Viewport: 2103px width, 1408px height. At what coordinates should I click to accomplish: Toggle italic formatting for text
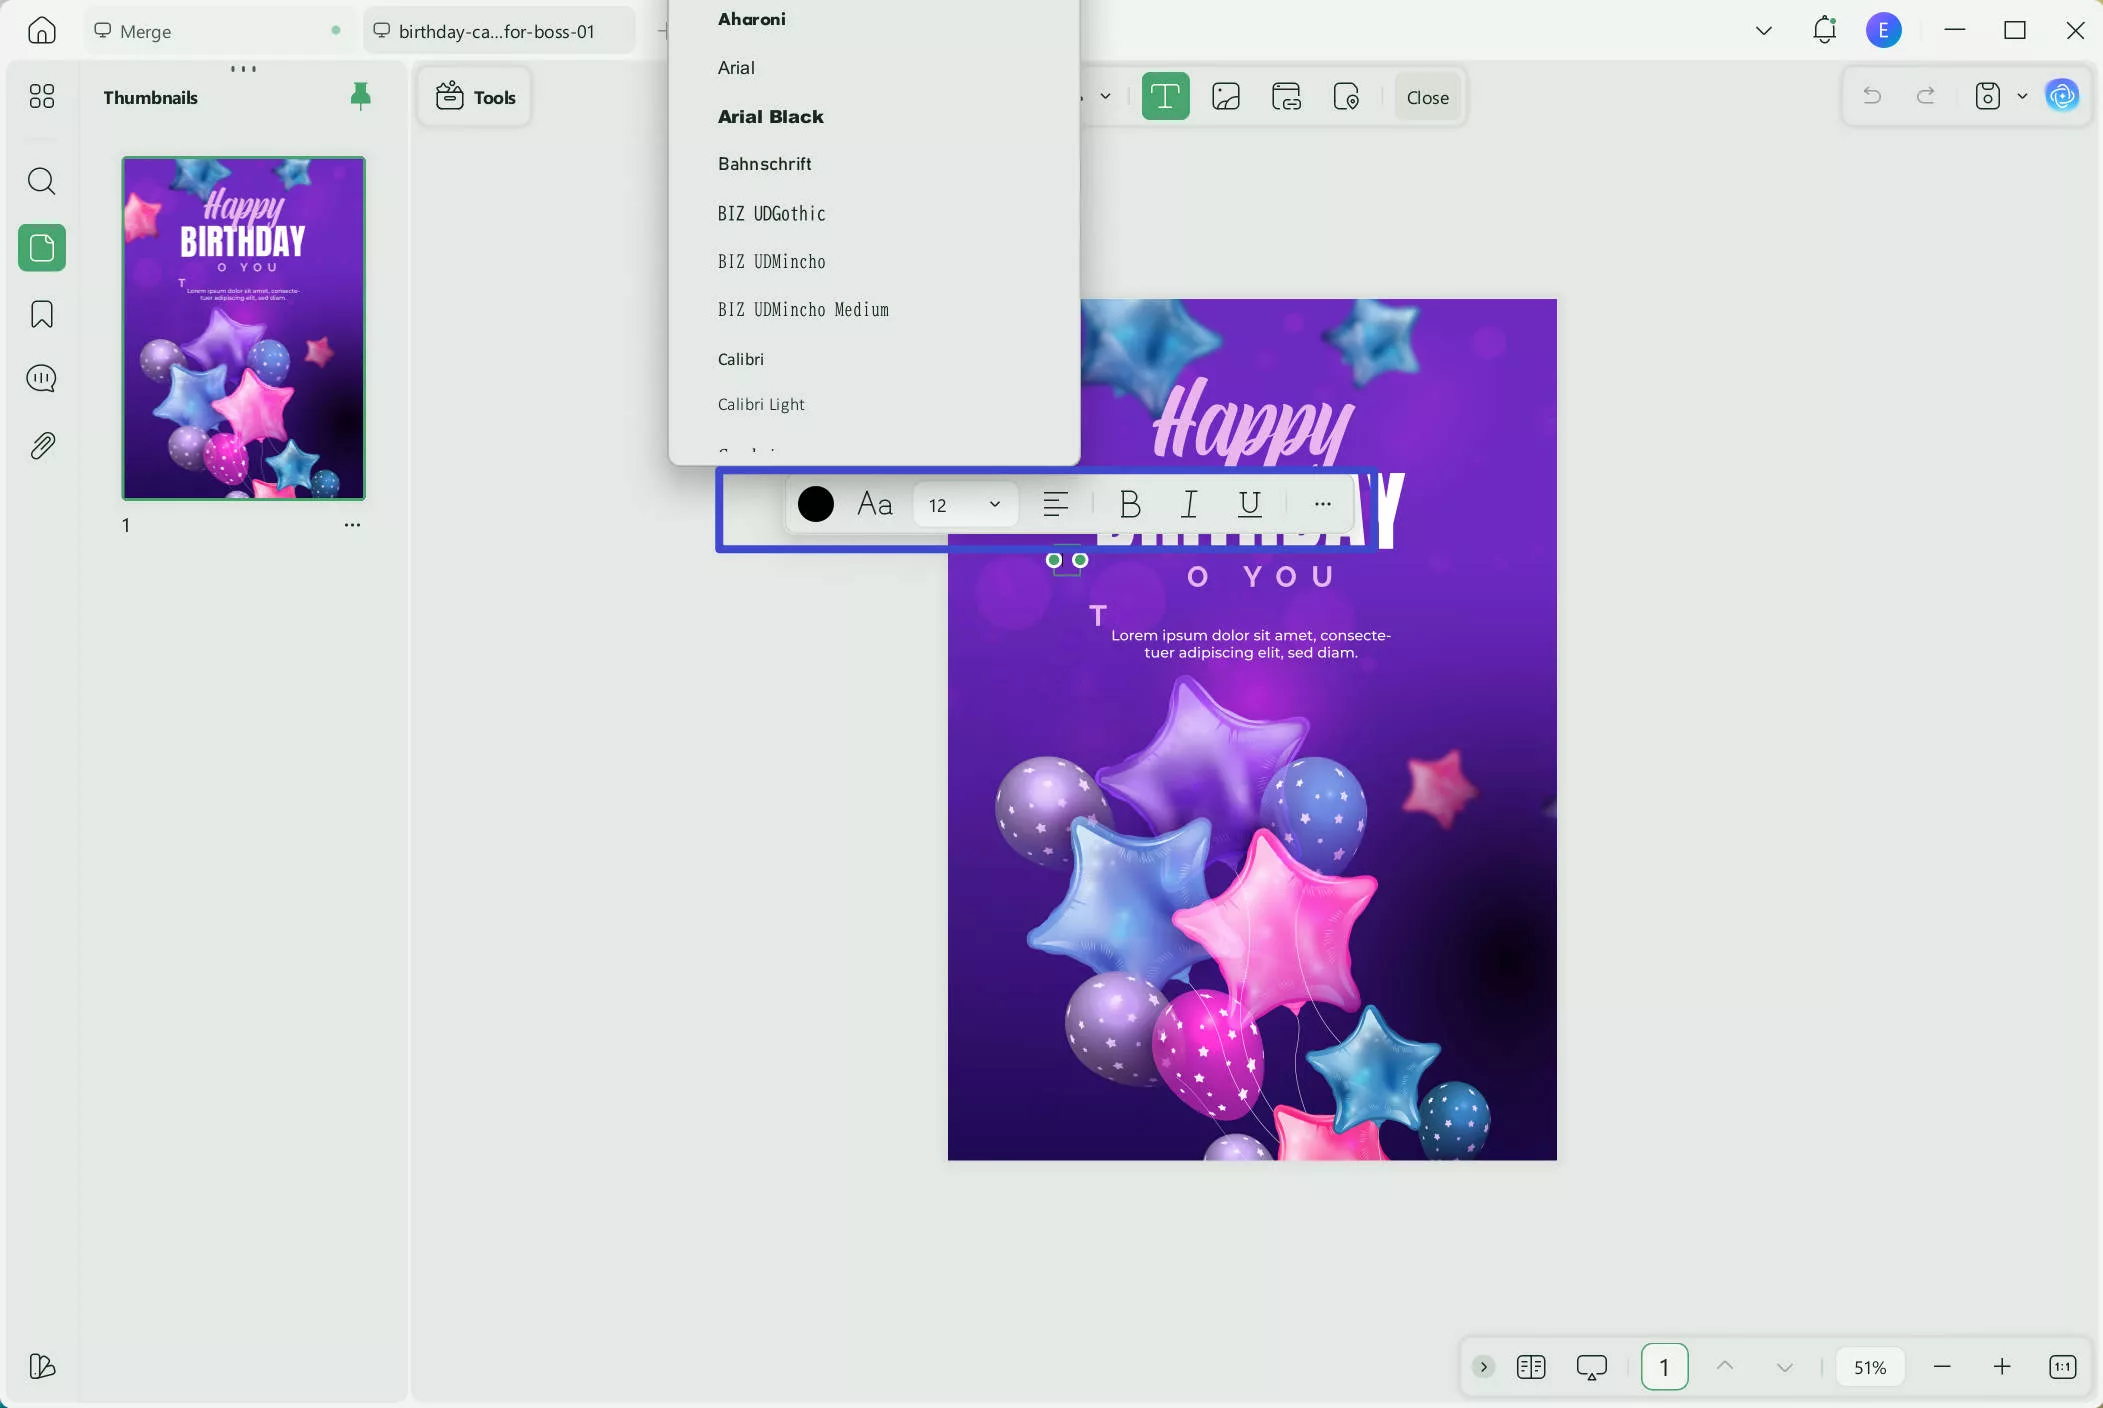[x=1189, y=504]
